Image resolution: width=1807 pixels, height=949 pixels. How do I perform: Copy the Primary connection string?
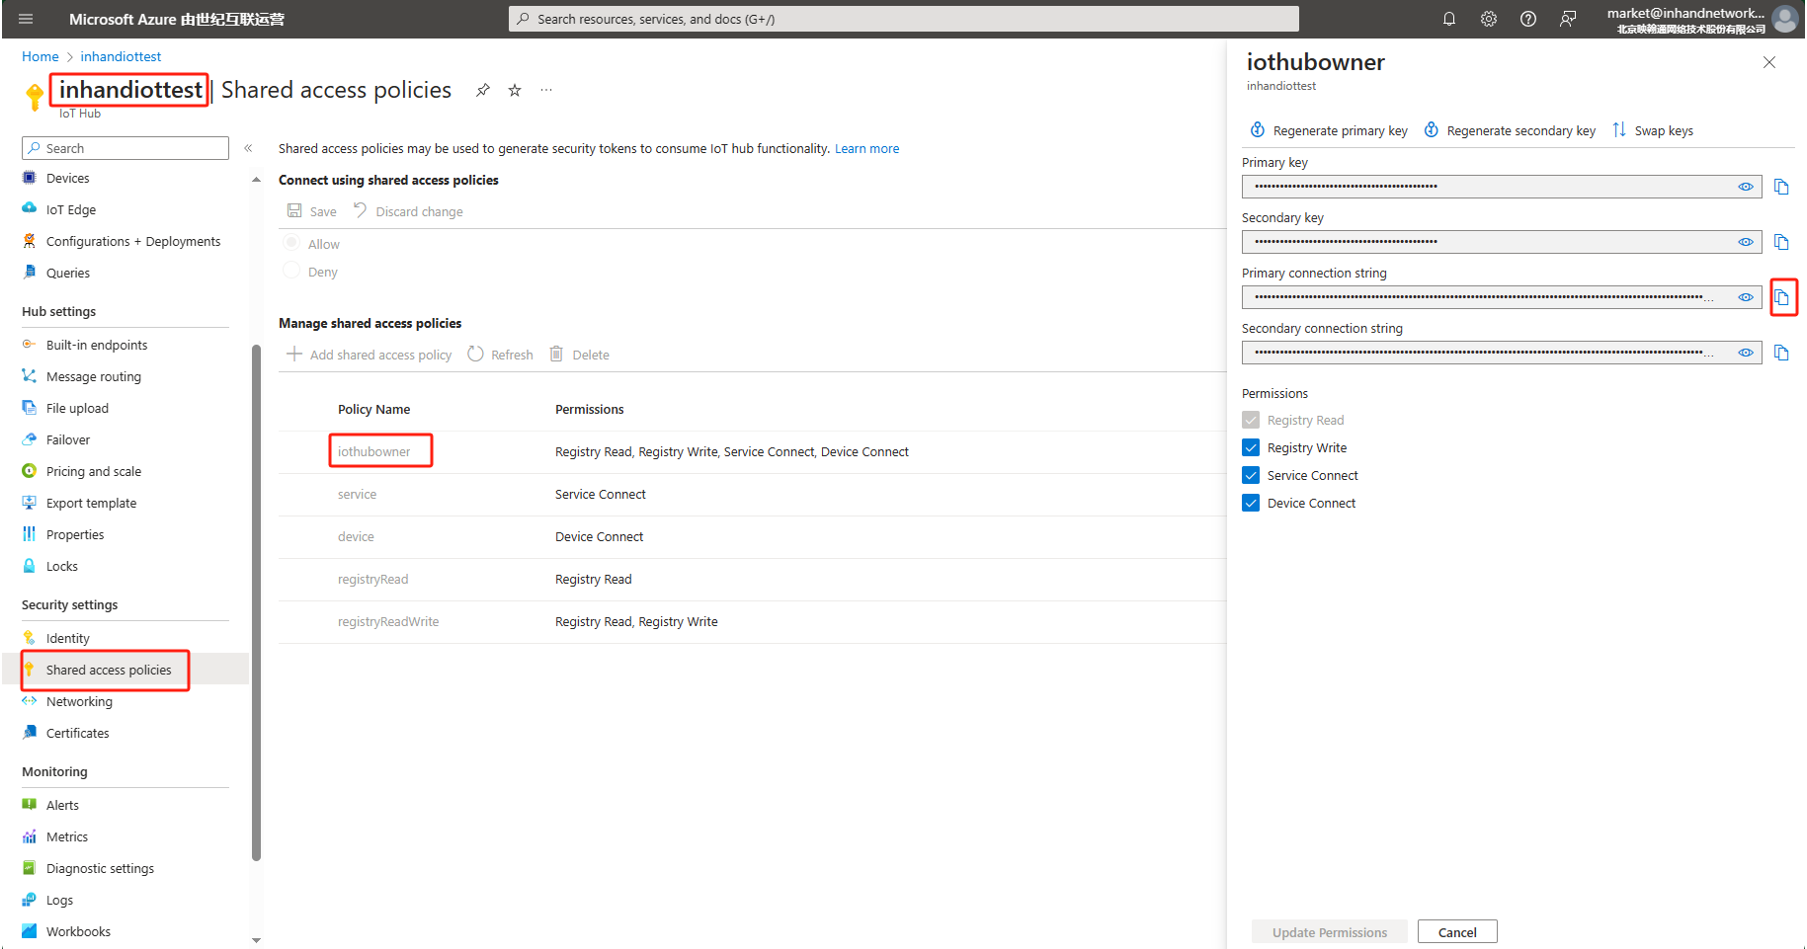pos(1781,297)
